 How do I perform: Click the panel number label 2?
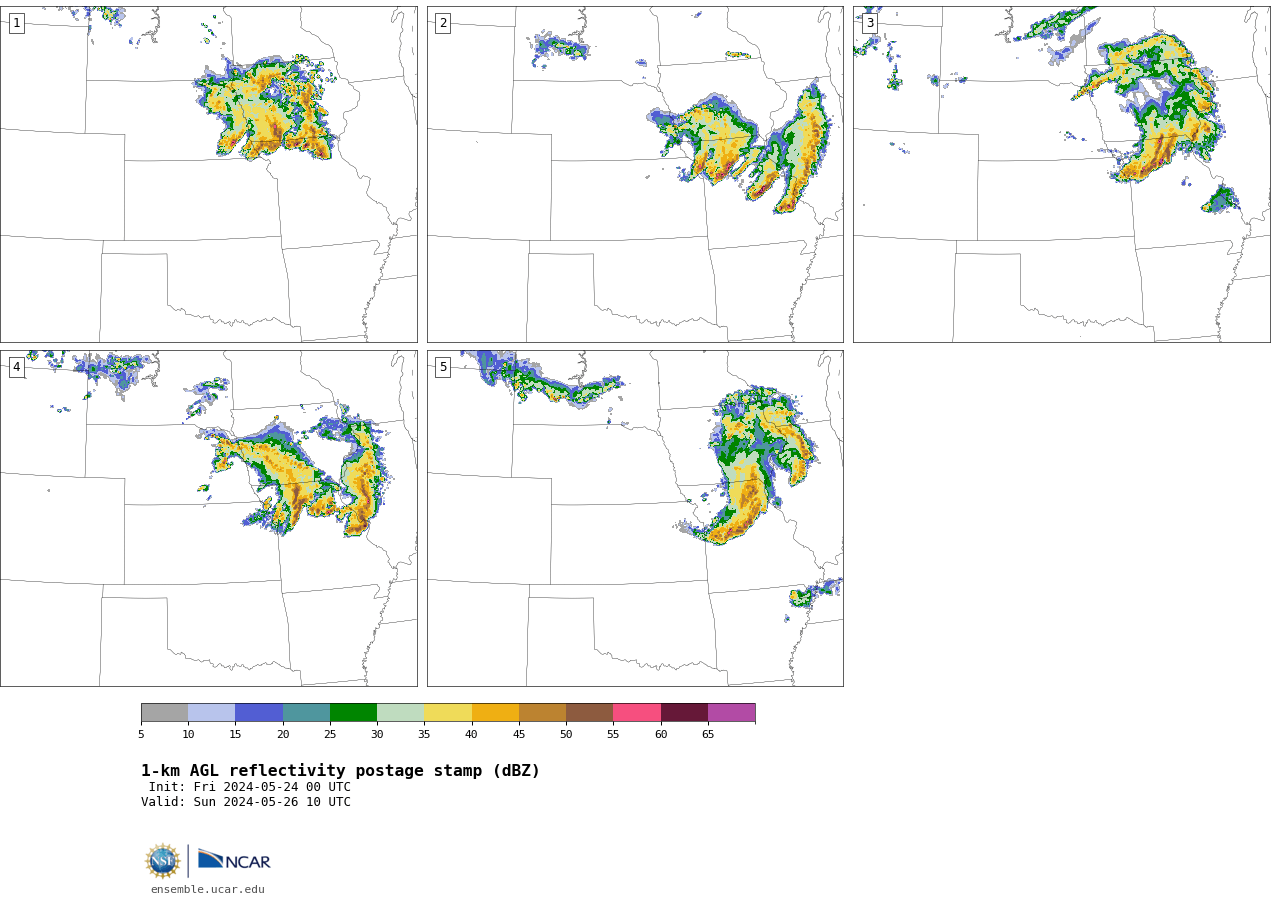(443, 23)
